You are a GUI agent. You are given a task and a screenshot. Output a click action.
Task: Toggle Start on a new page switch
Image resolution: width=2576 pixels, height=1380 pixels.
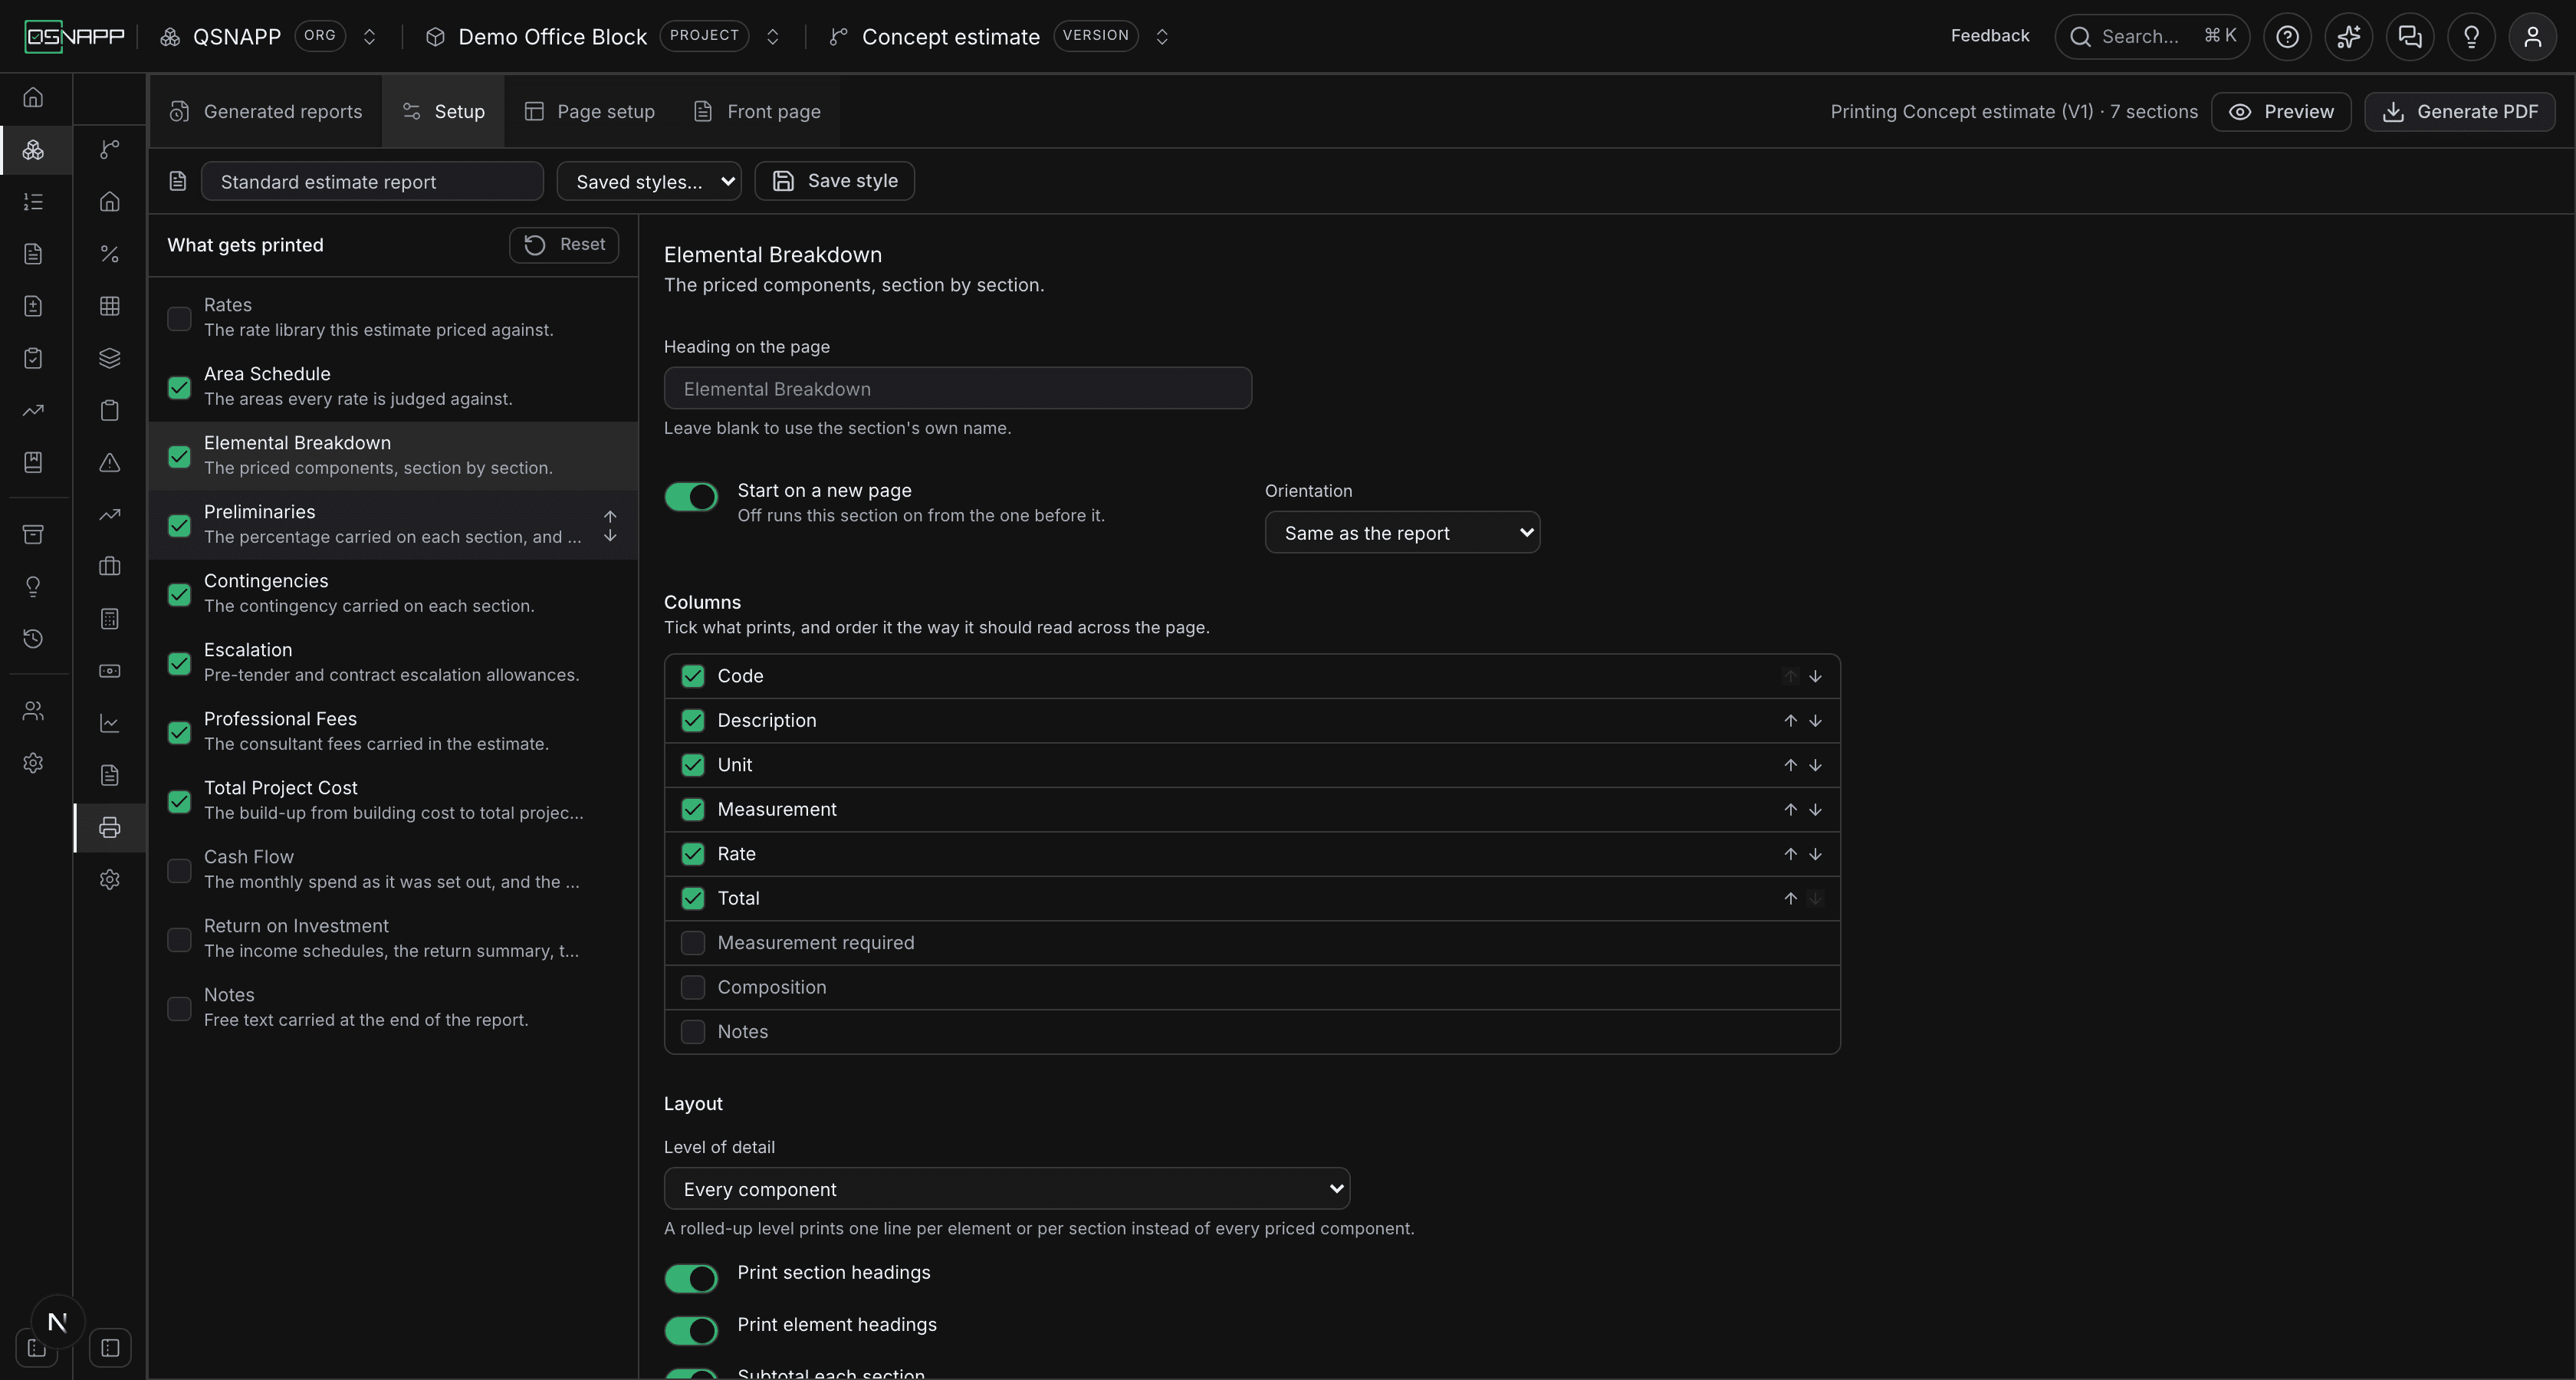tap(691, 497)
